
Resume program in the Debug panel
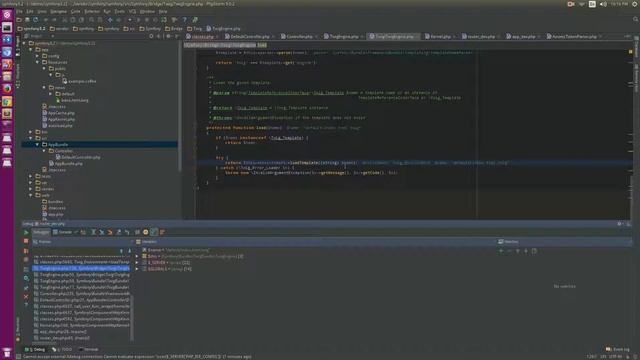click(26, 232)
